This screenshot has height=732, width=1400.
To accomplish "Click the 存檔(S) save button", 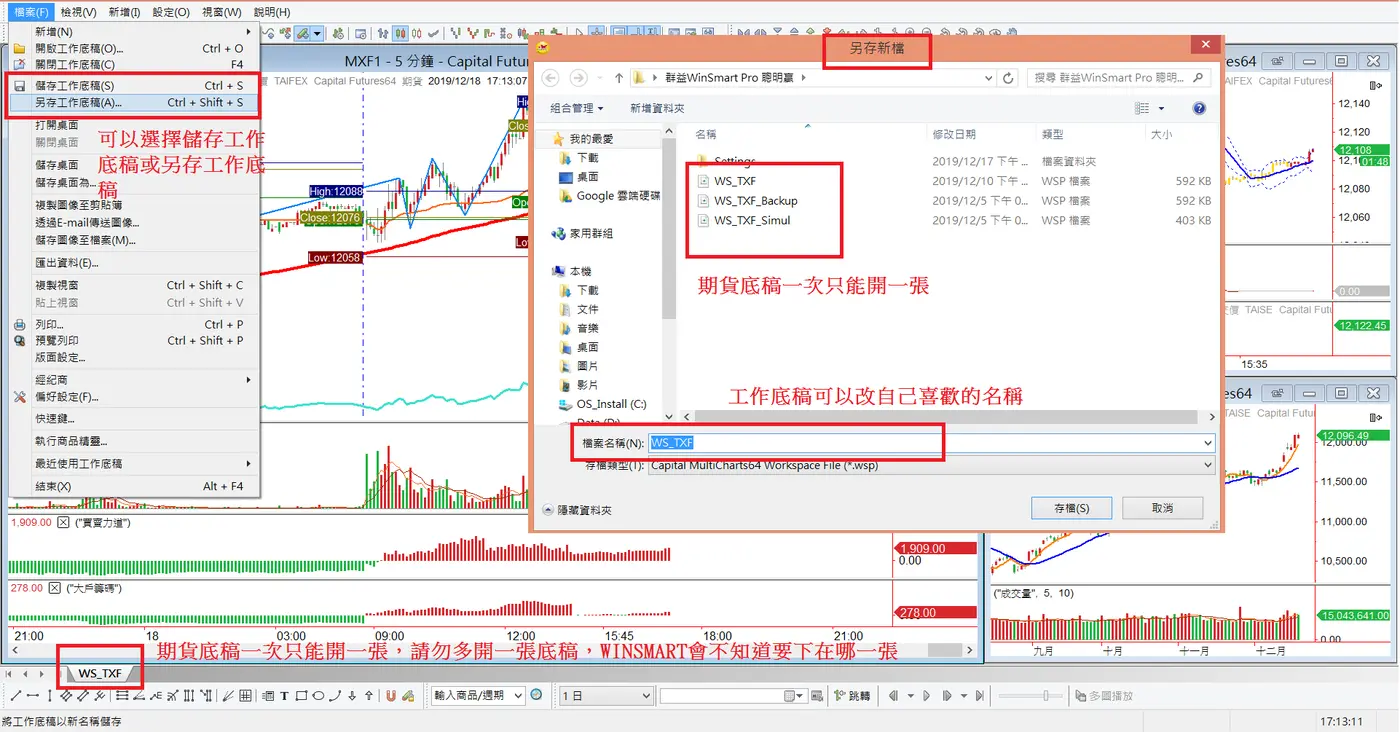I will point(1071,508).
